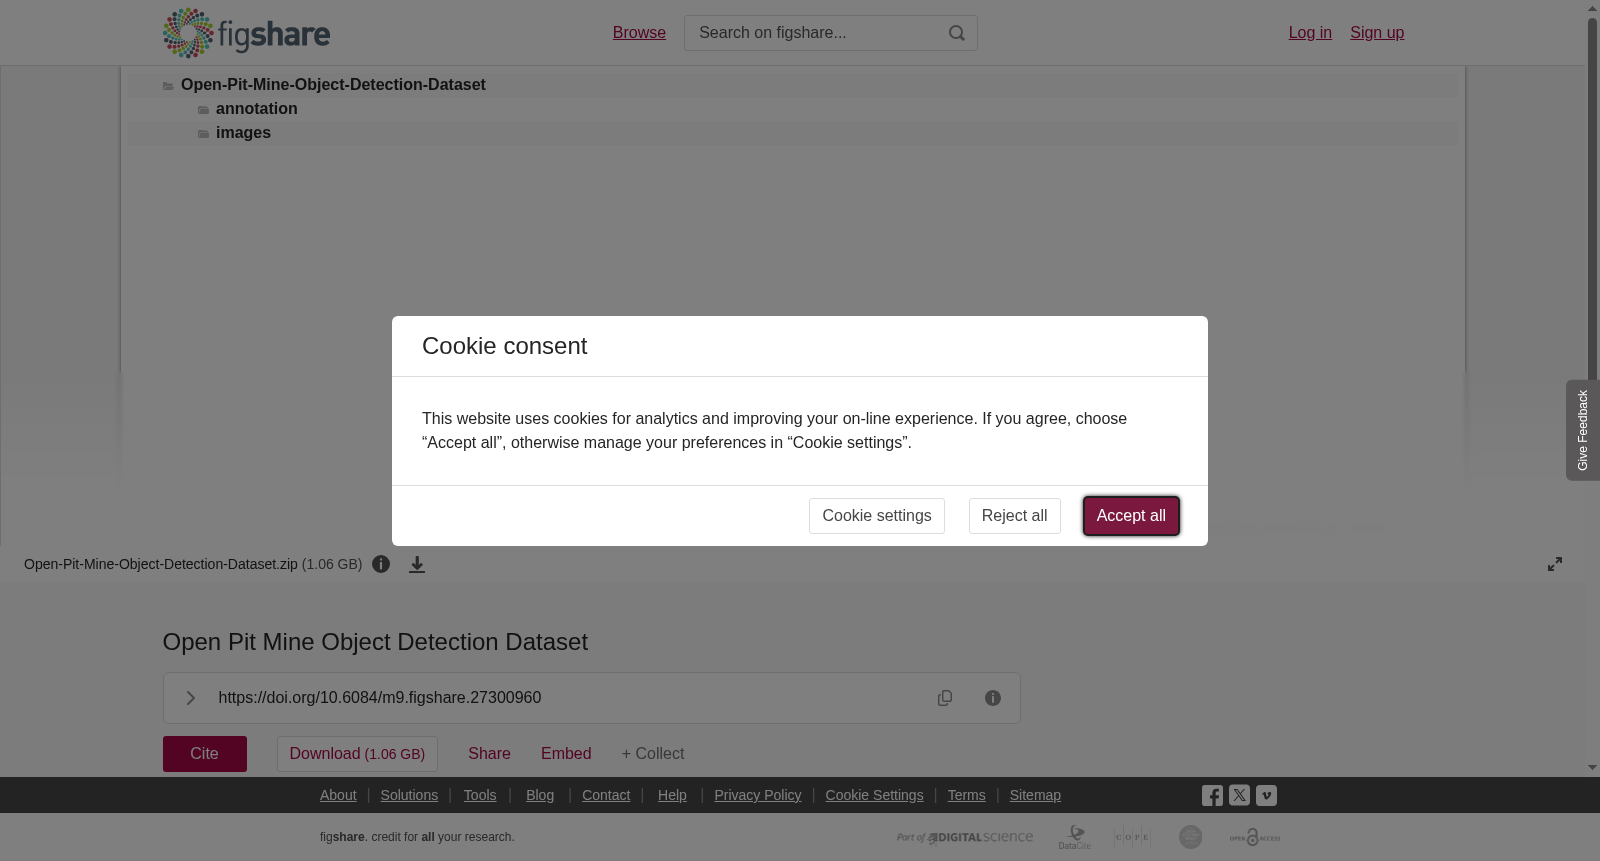Screen dimensions: 1600x861
Task: Click the page vertical scrollbar
Action: pyautogui.click(x=1592, y=200)
